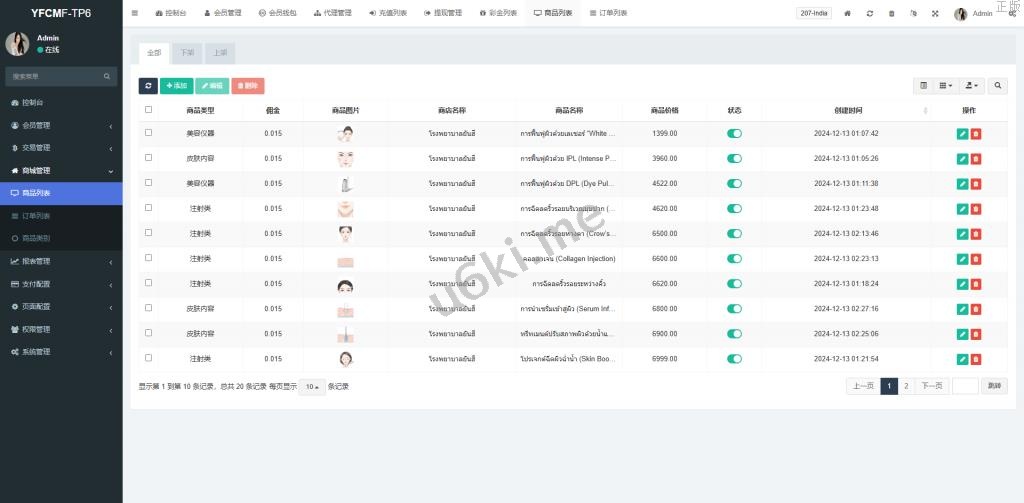Expand 会员管理 in the sidebar

click(x=60, y=125)
